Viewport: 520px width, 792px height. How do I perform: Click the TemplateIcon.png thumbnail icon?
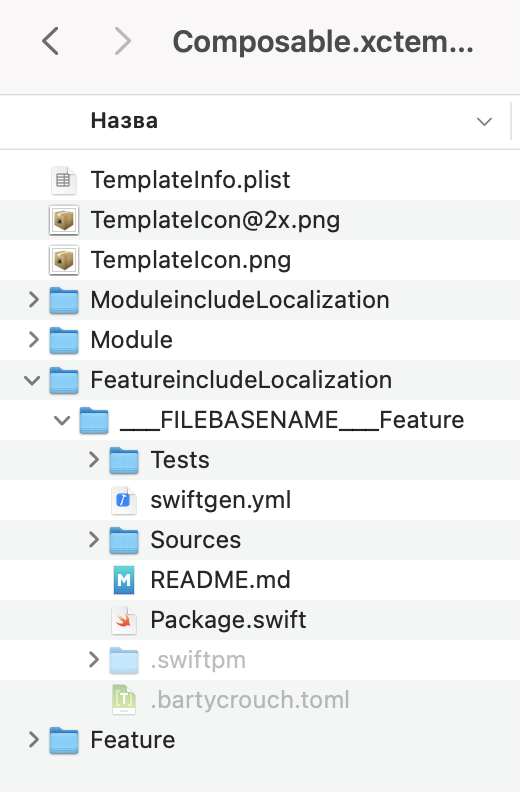(64, 260)
